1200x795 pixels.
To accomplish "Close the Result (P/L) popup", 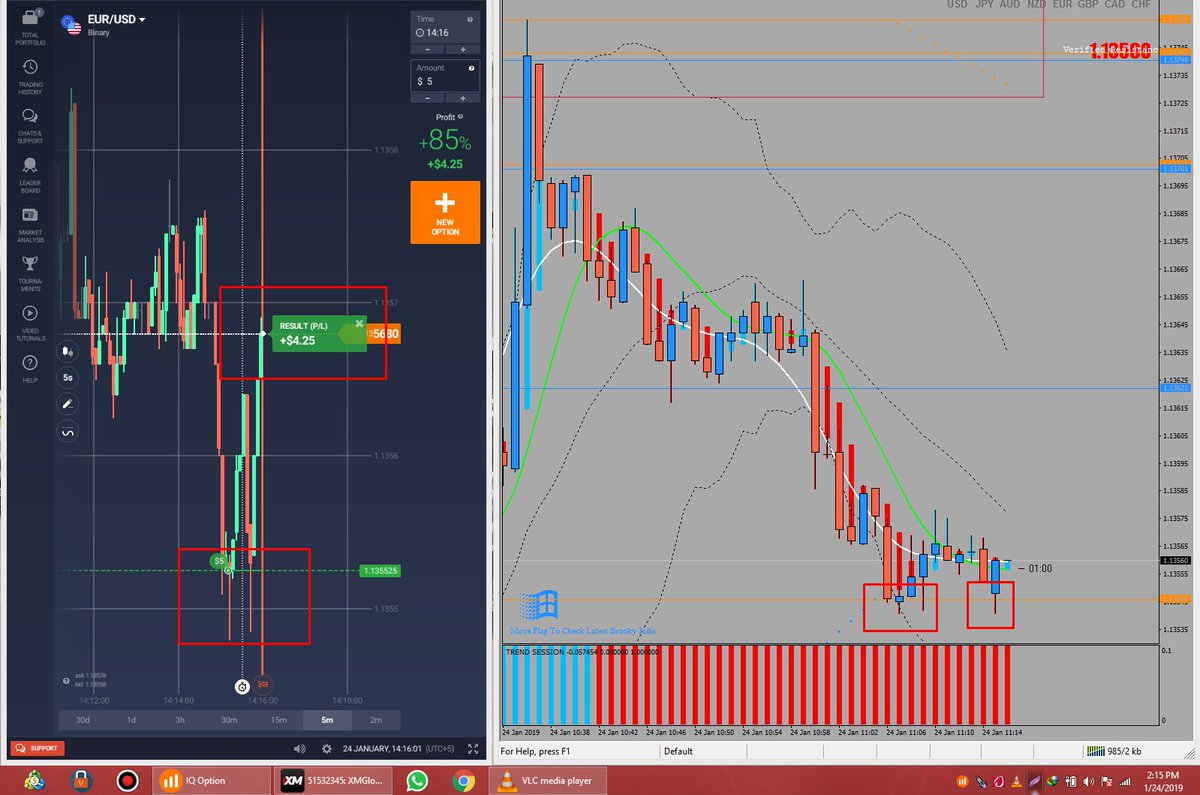I will (x=359, y=323).
